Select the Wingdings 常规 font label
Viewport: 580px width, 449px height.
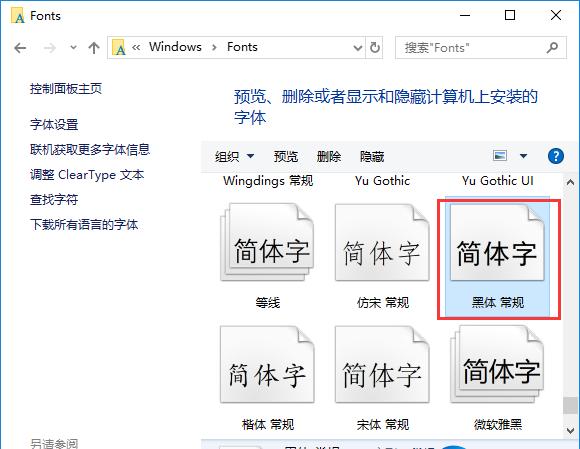pyautogui.click(x=268, y=181)
